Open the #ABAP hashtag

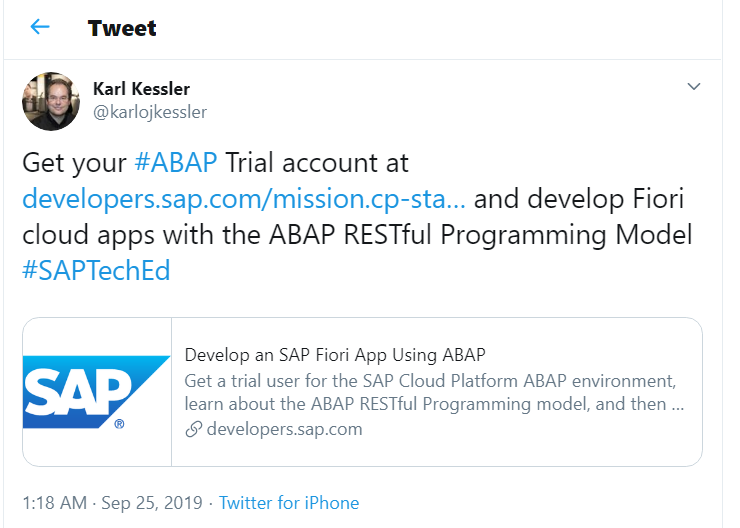176,163
